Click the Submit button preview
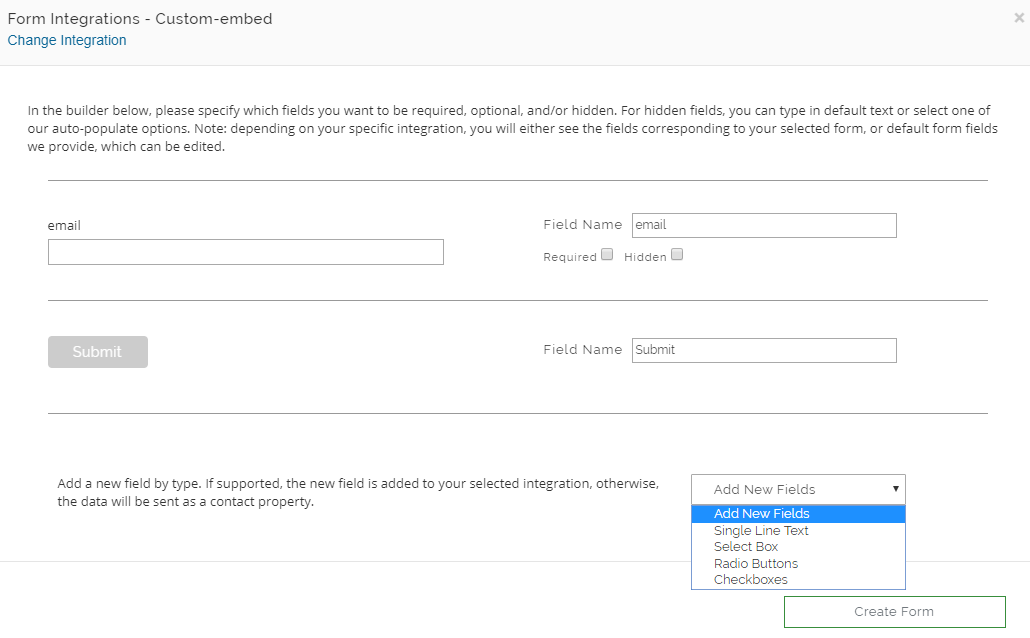 click(x=97, y=351)
